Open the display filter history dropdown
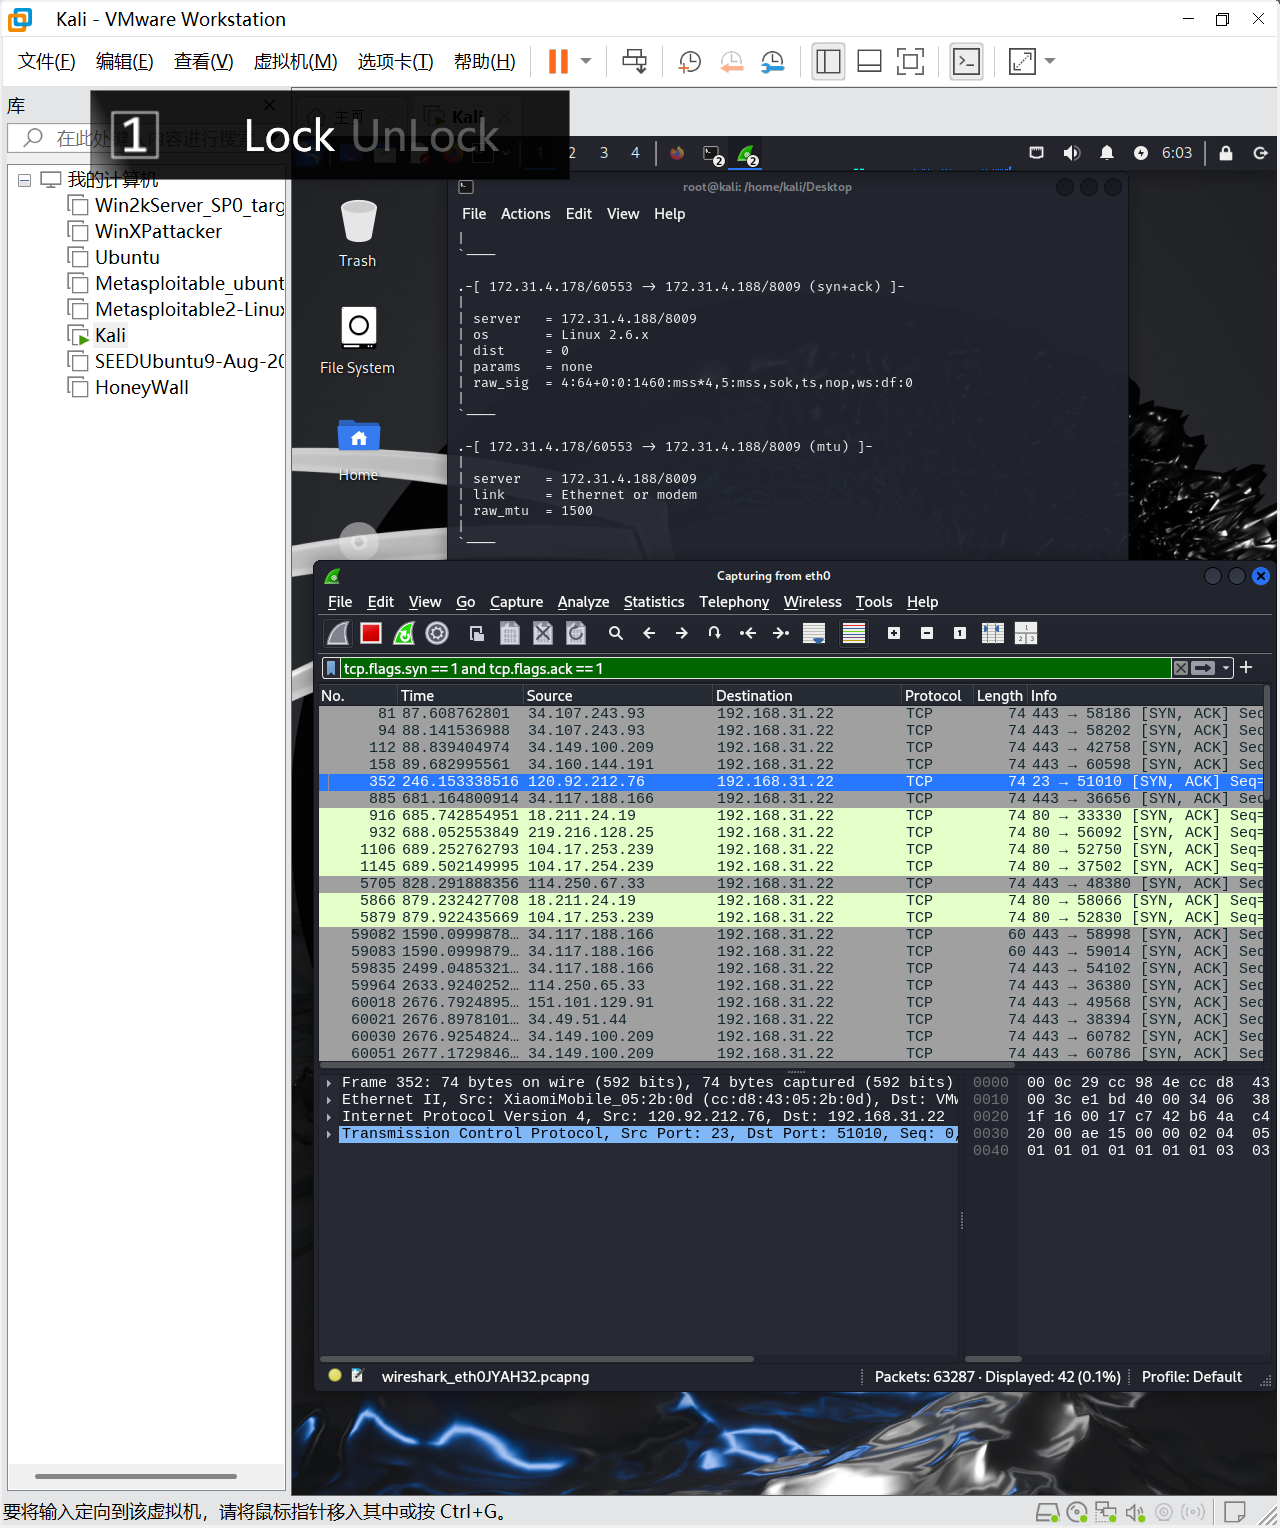Screen dimensions: 1280x1528 [1226, 668]
